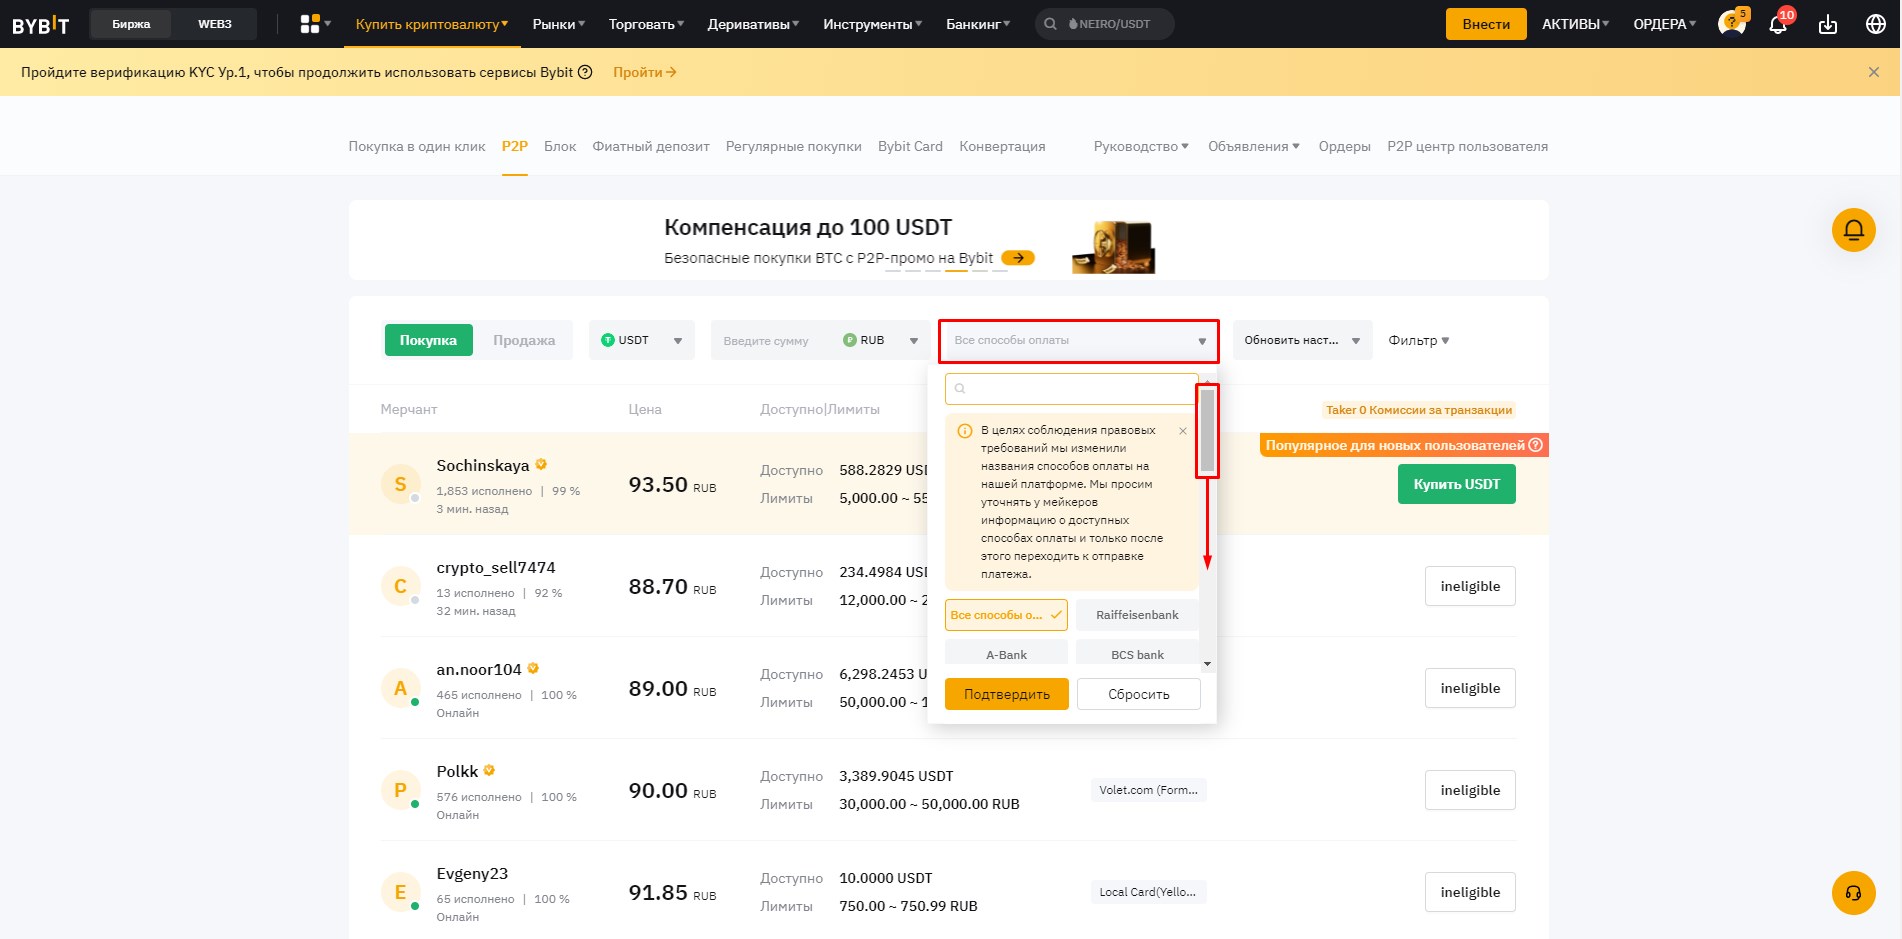This screenshot has width=1902, height=939.
Task: Click the payment list scrollbar thumb
Action: (1207, 431)
